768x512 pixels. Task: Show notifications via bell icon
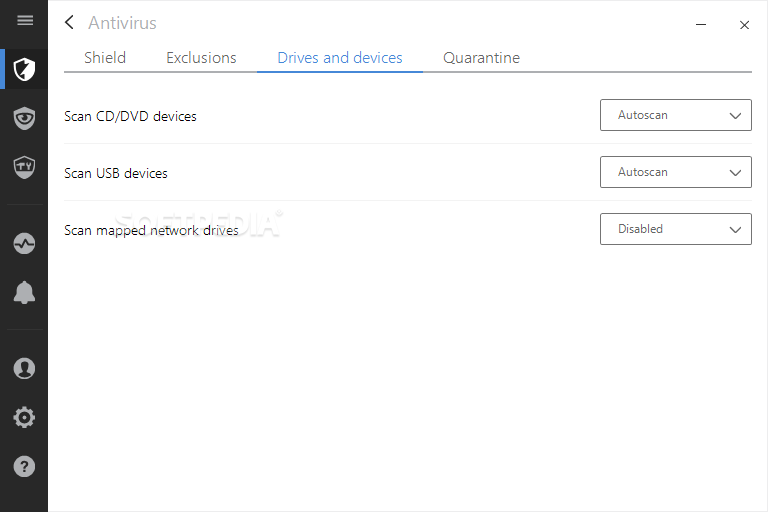(24, 292)
